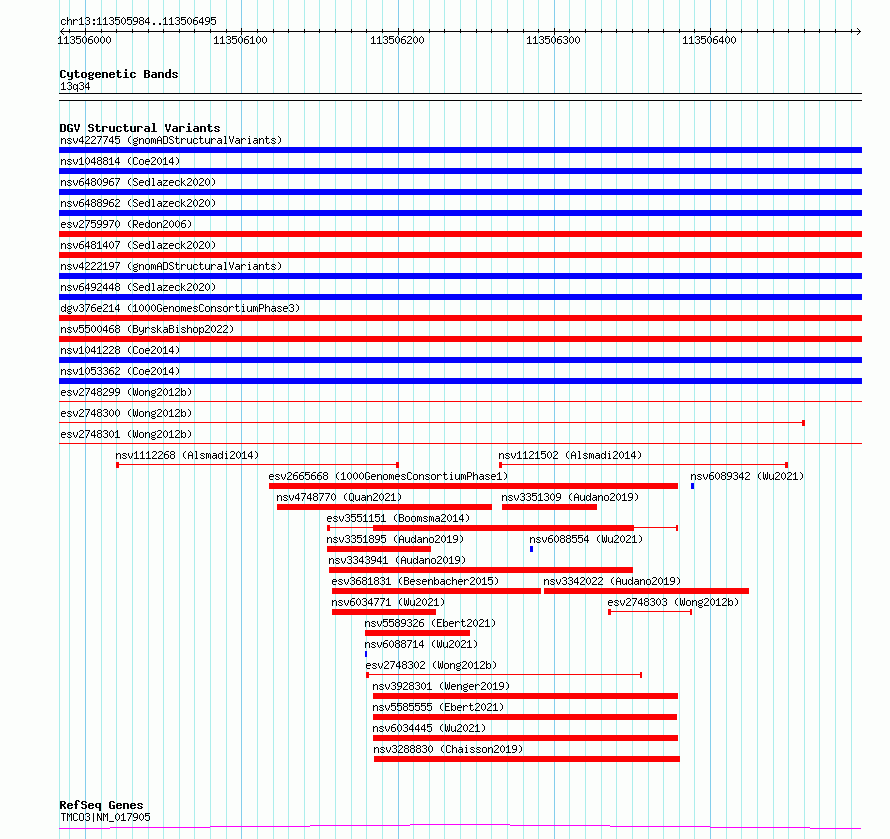
Task: Click the RefSeq Genes track title
Action: pos(101,805)
